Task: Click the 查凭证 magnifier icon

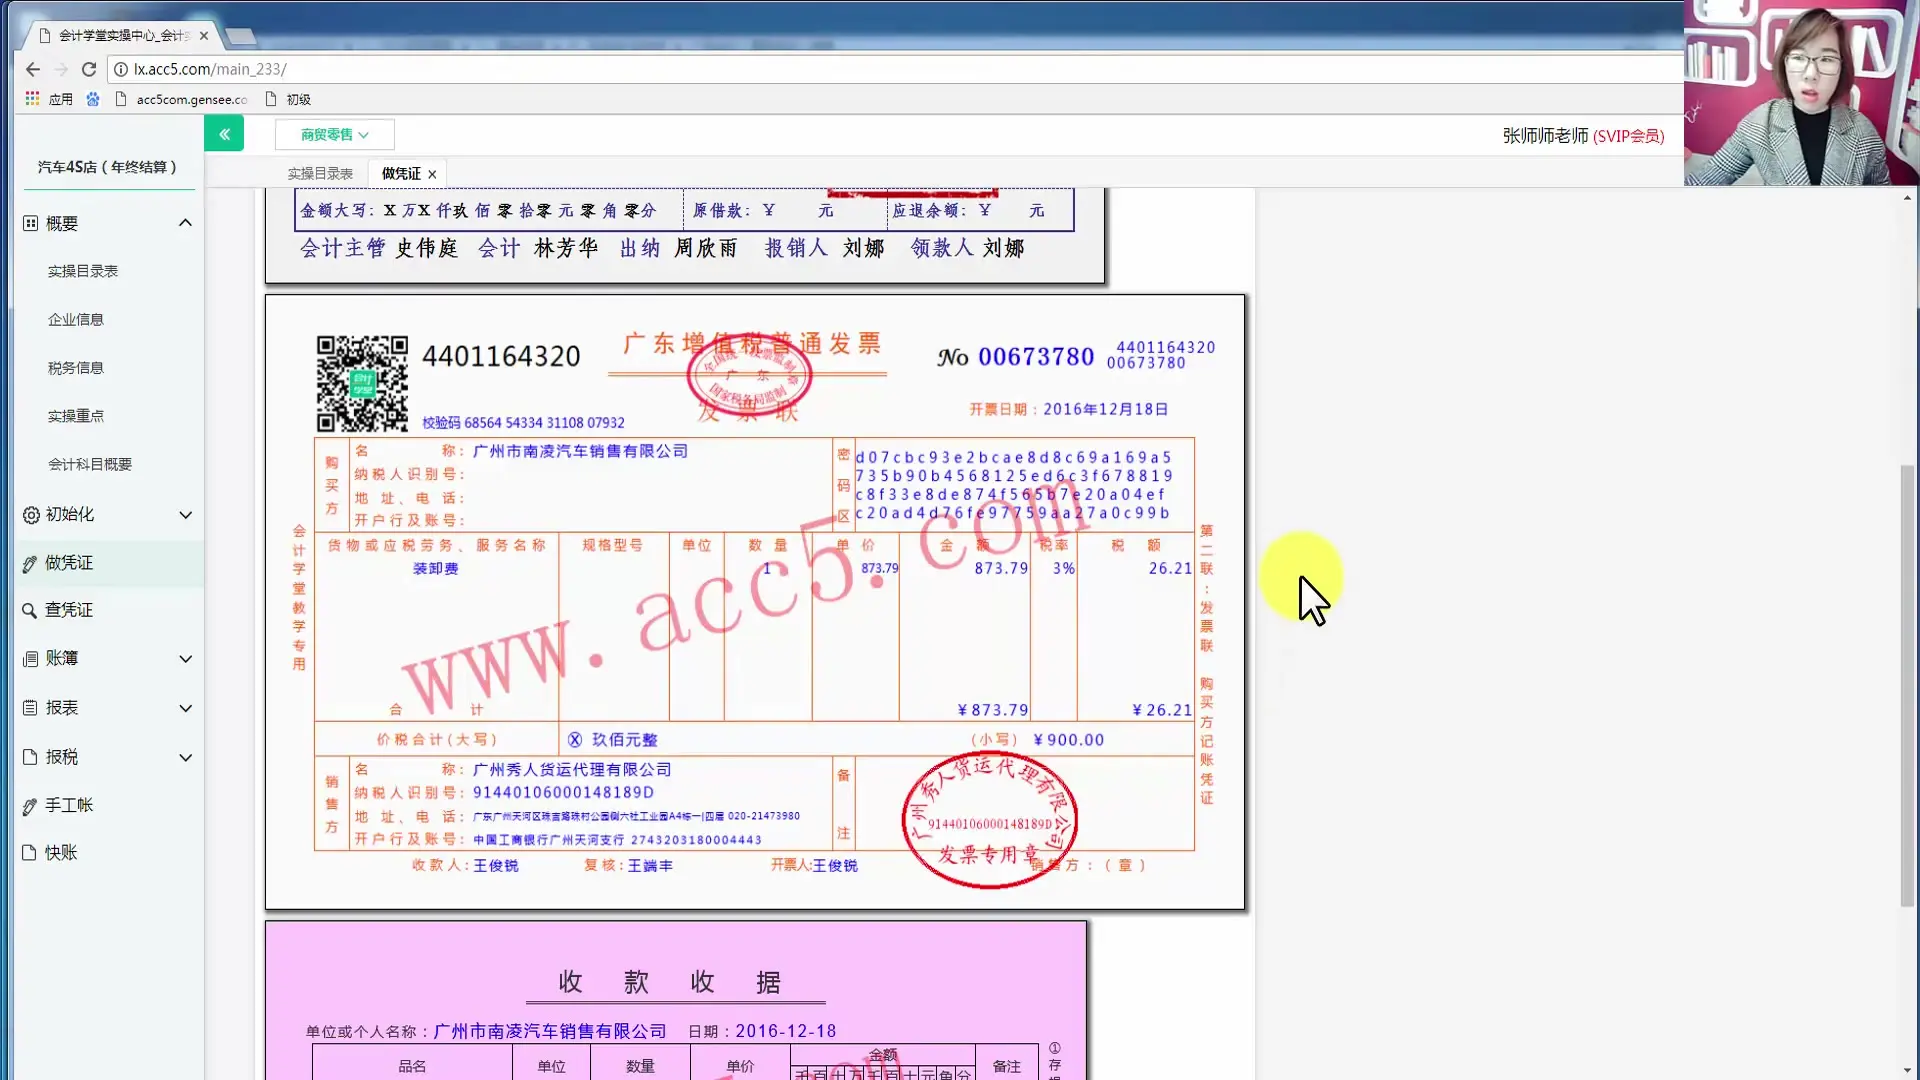Action: point(30,611)
